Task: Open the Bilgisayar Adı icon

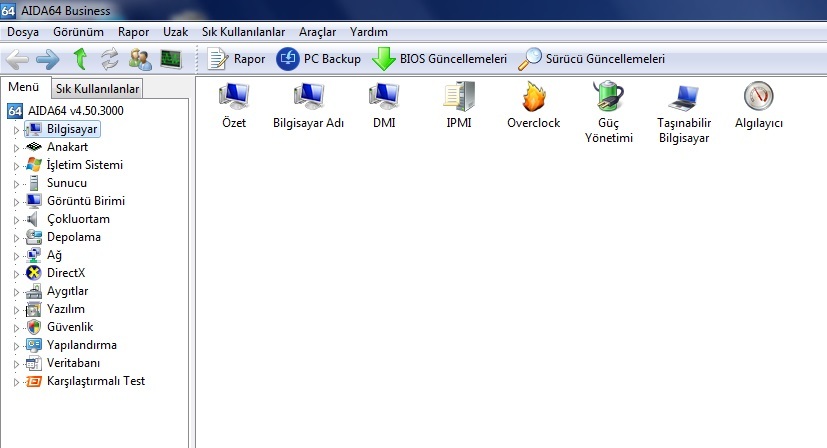Action: pos(309,105)
